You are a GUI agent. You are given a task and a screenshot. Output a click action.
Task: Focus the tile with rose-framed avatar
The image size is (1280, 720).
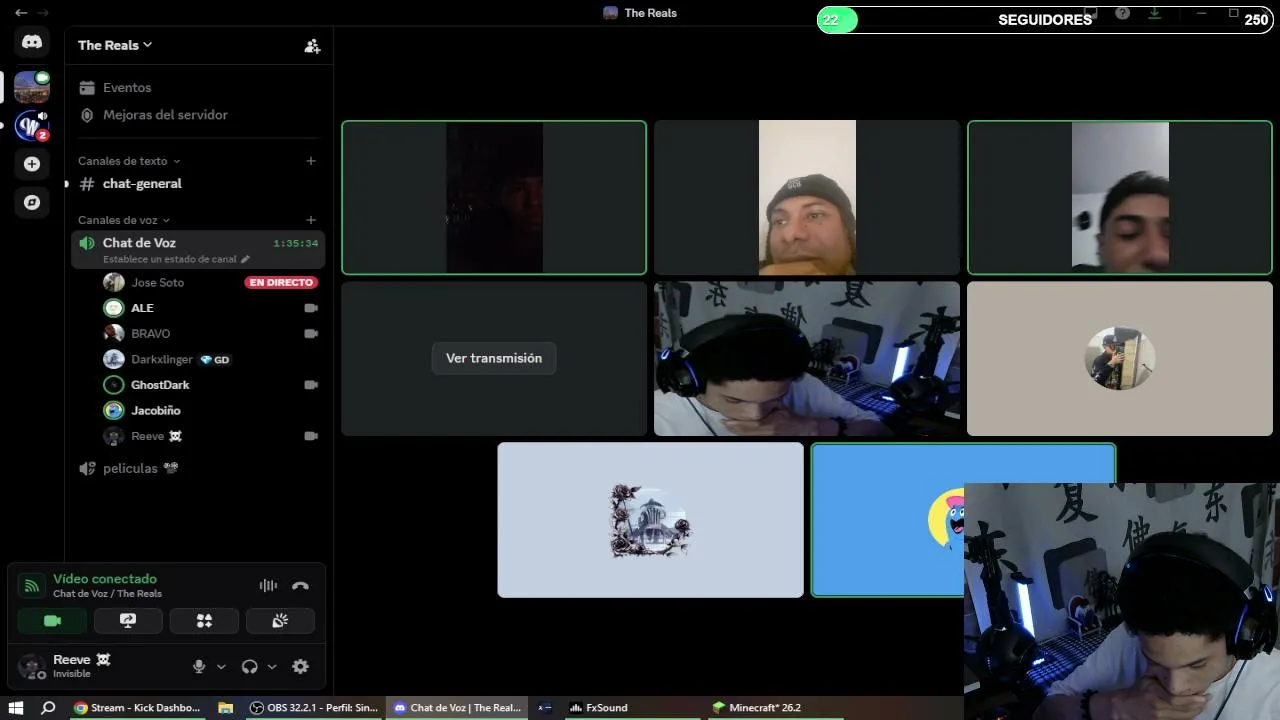[x=650, y=520]
